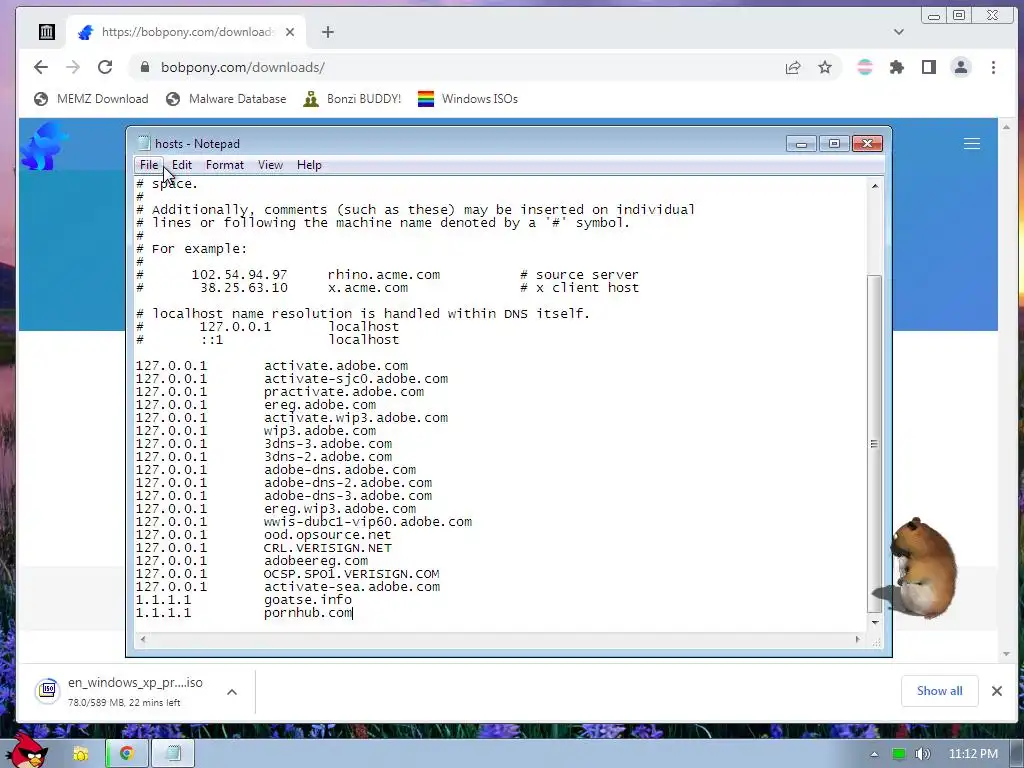Expand the tab search chevron
1024x768 pixels.
tap(899, 31)
